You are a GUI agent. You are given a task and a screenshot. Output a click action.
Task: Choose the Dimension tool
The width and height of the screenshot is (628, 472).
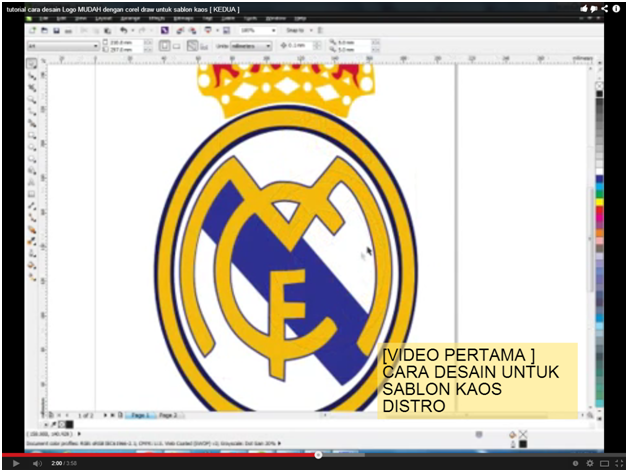pyautogui.click(x=32, y=206)
